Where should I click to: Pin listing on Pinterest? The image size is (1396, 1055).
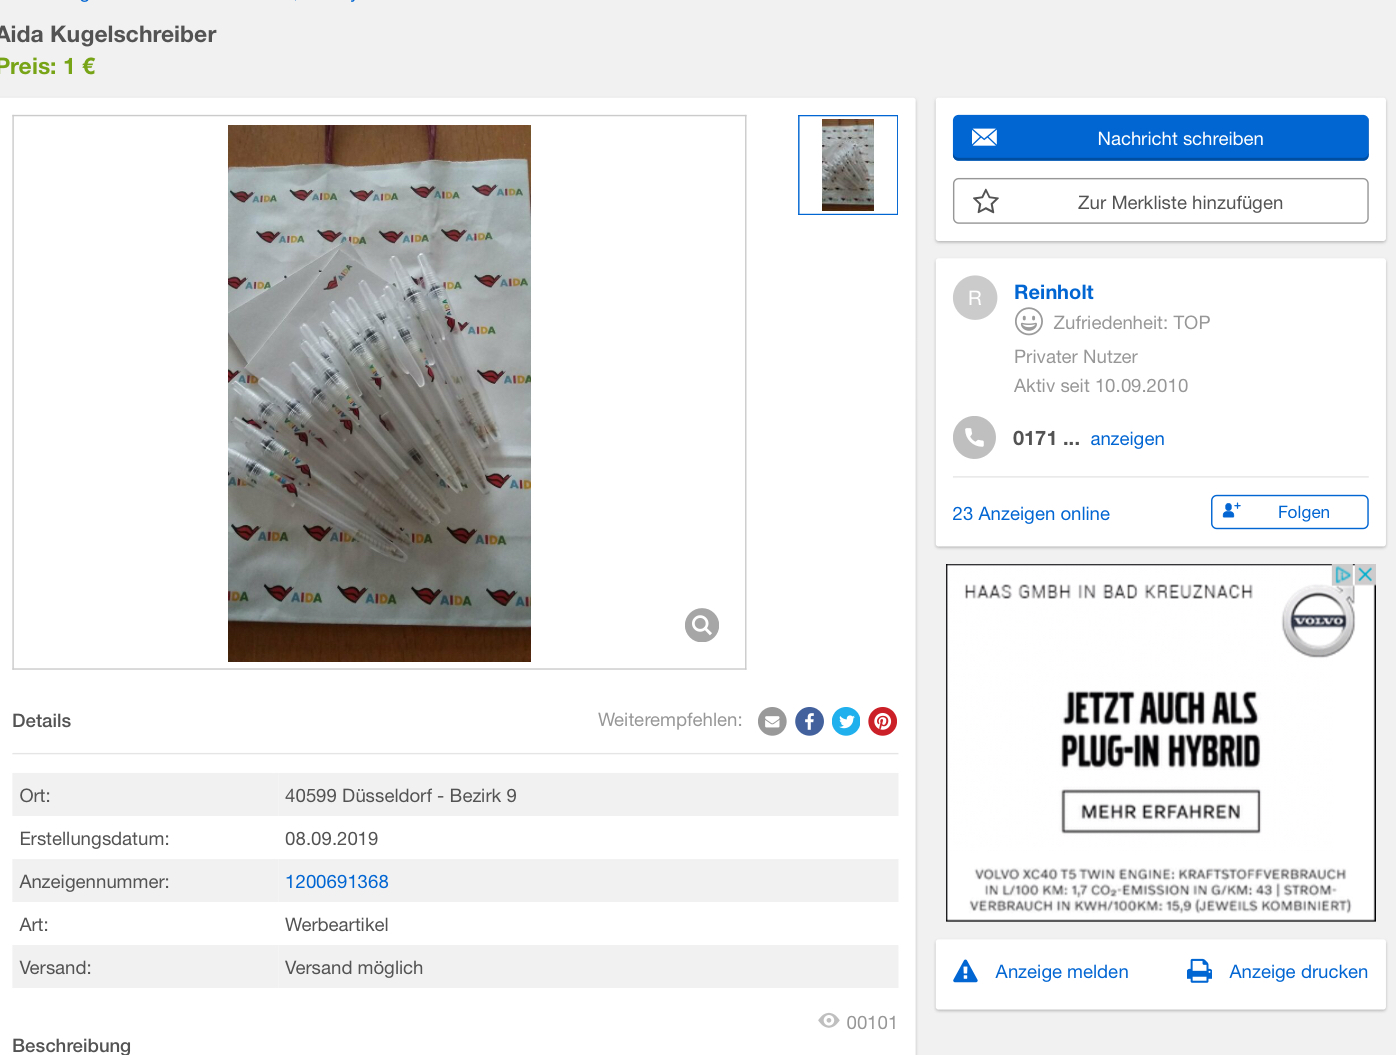pos(883,721)
